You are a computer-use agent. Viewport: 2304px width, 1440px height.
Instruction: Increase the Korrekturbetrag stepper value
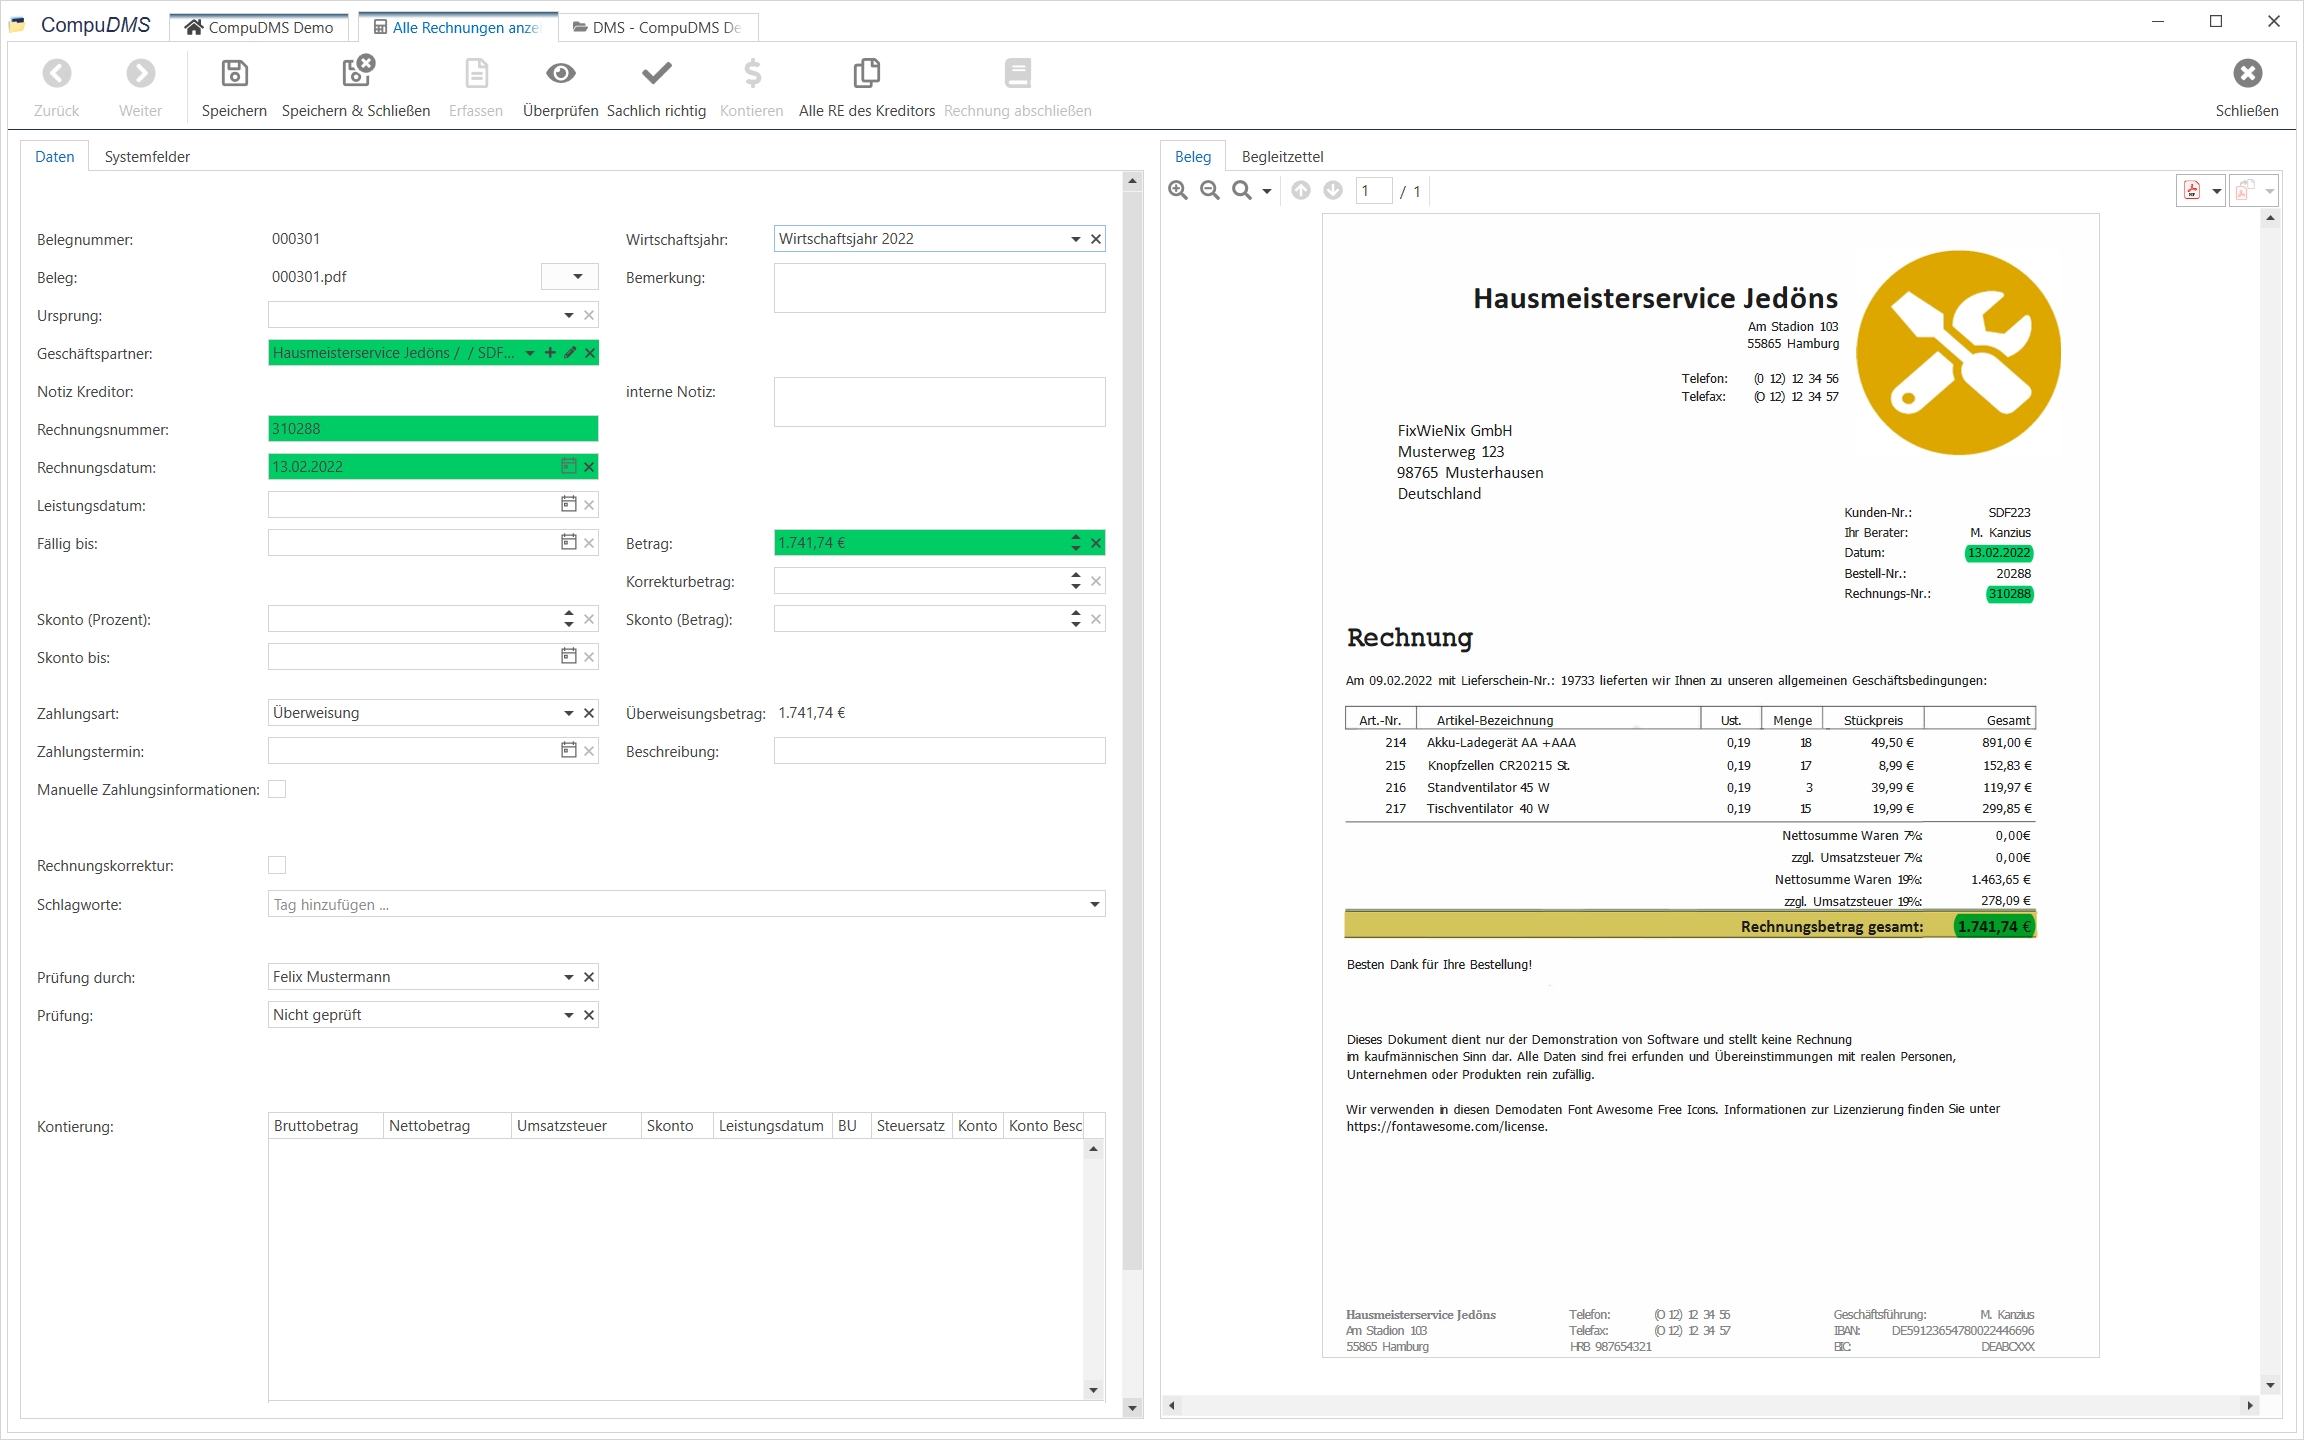pyautogui.click(x=1076, y=576)
